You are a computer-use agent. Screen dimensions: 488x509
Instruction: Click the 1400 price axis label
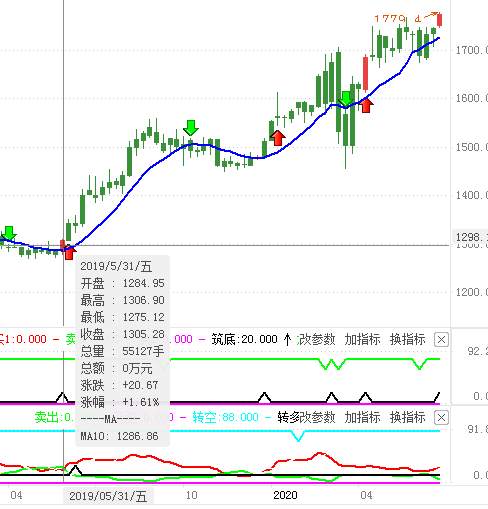tap(471, 195)
